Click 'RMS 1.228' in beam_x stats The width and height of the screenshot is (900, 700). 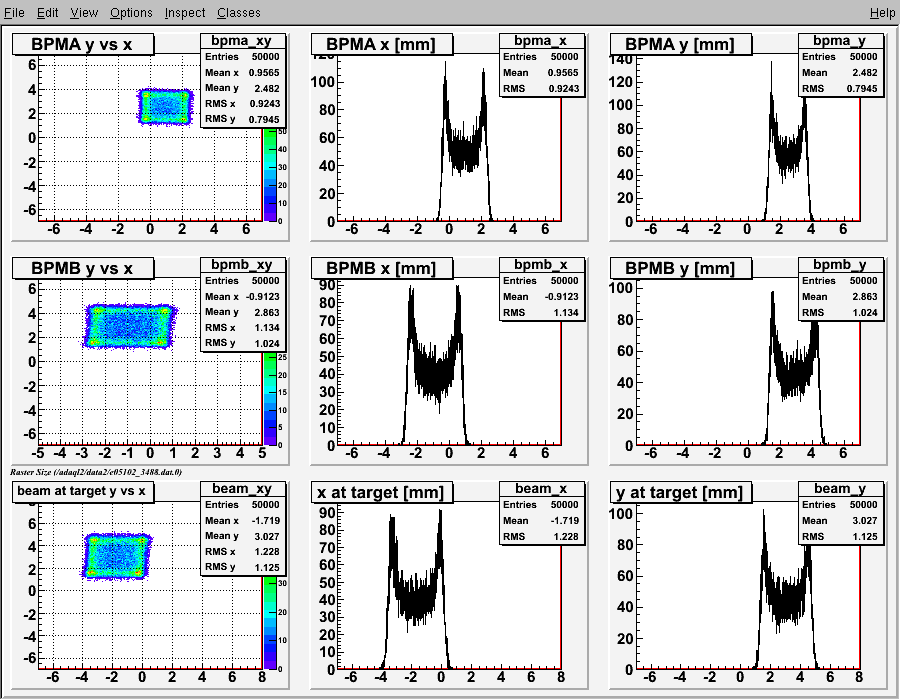tap(541, 536)
